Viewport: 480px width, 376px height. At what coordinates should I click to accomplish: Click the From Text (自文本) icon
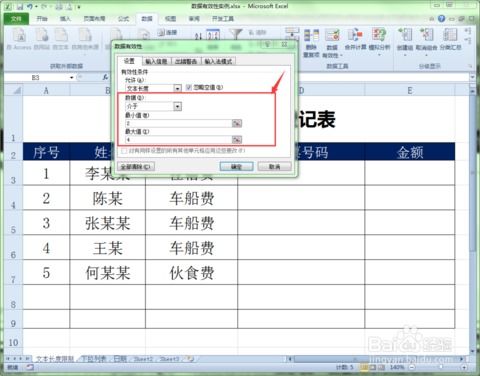61,35
